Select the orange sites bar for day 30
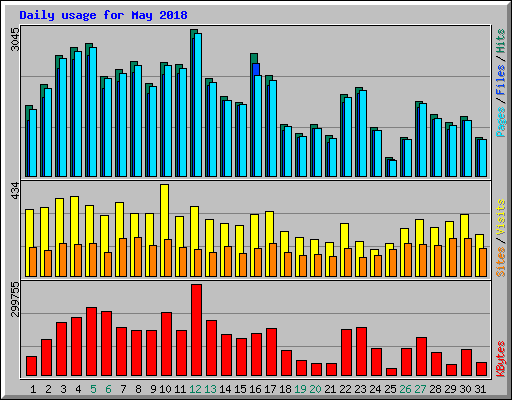This screenshot has height=400, width=512. [x=468, y=257]
